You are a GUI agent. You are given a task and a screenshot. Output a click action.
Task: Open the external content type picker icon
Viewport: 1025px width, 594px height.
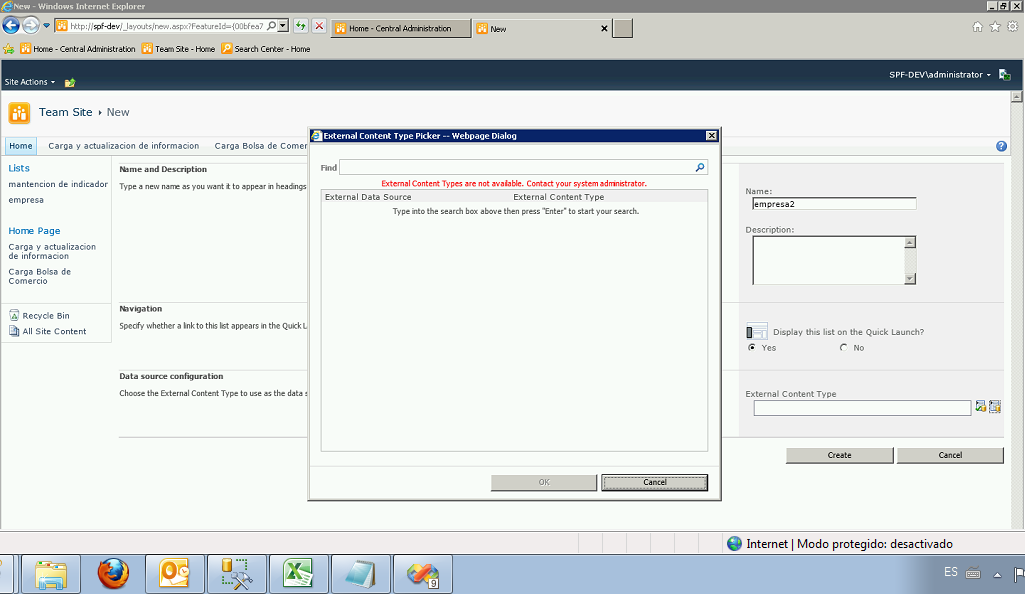pos(995,407)
